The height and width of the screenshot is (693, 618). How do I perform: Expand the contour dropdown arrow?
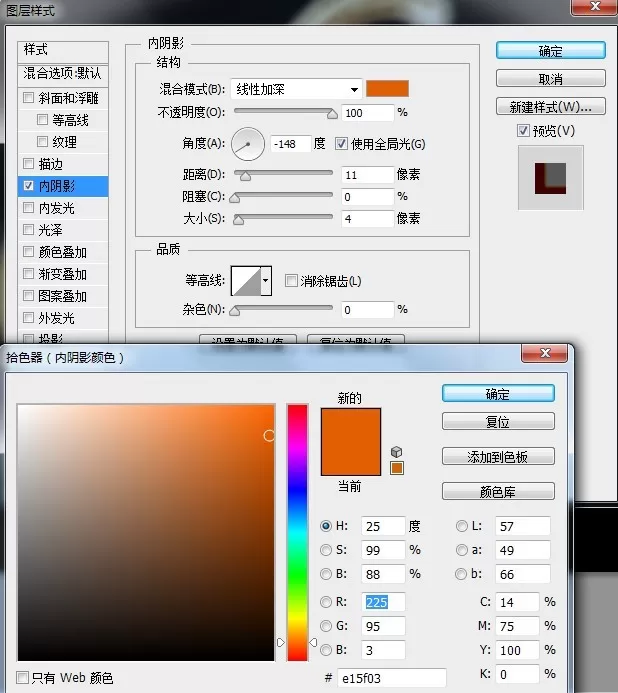tap(266, 281)
